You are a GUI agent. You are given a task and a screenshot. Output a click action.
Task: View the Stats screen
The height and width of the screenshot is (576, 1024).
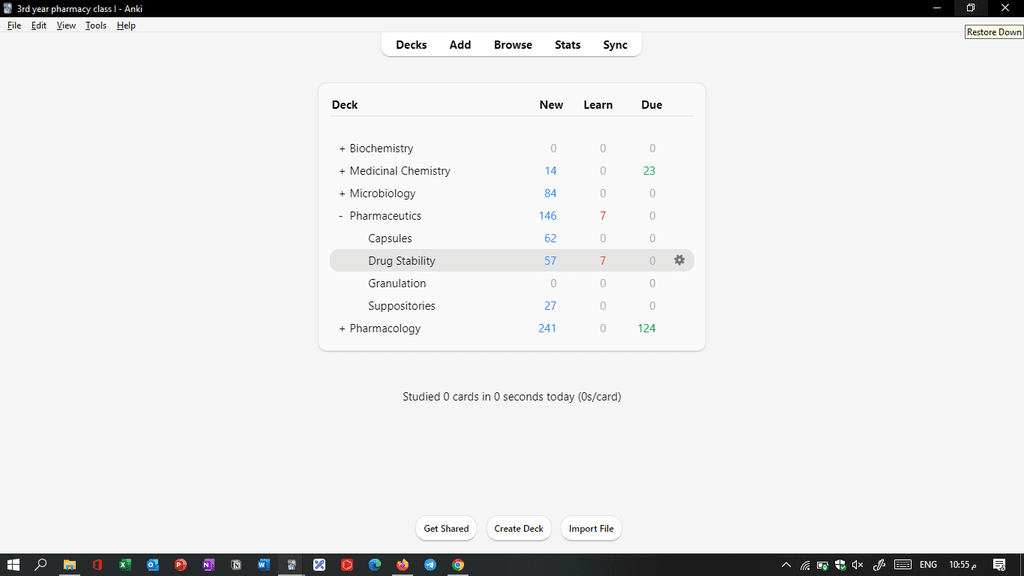[568, 45]
